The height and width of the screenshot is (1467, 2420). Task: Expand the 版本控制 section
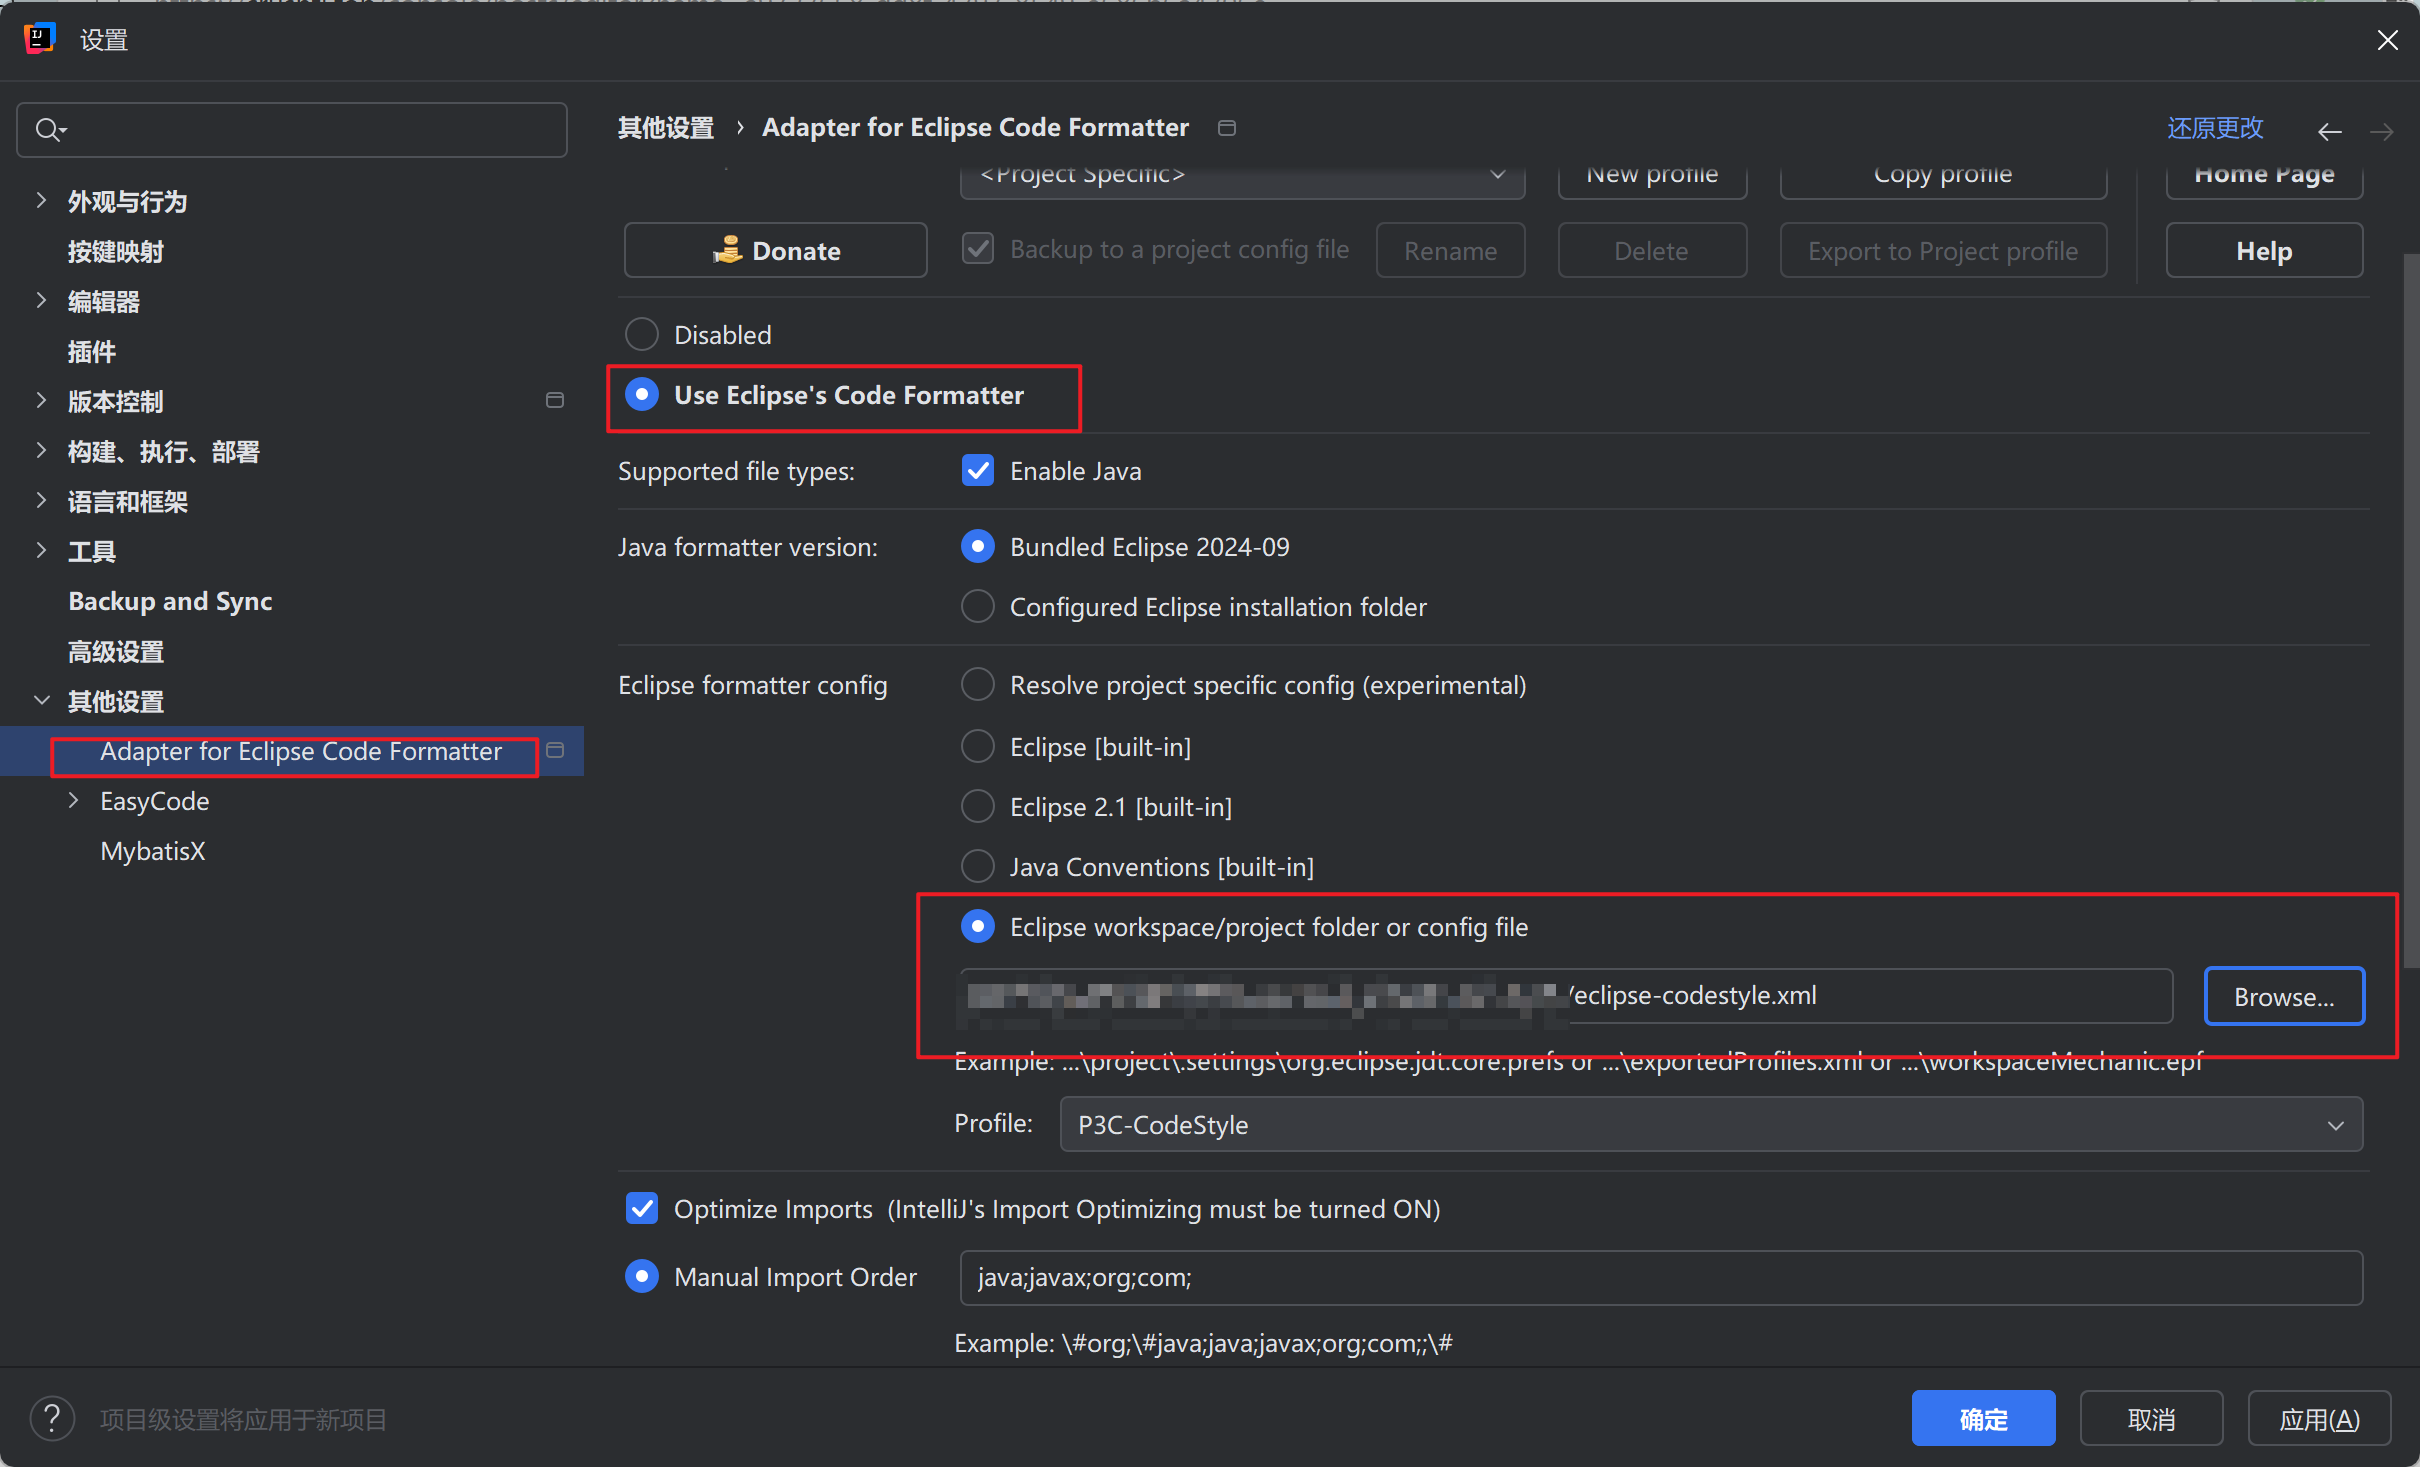(41, 401)
